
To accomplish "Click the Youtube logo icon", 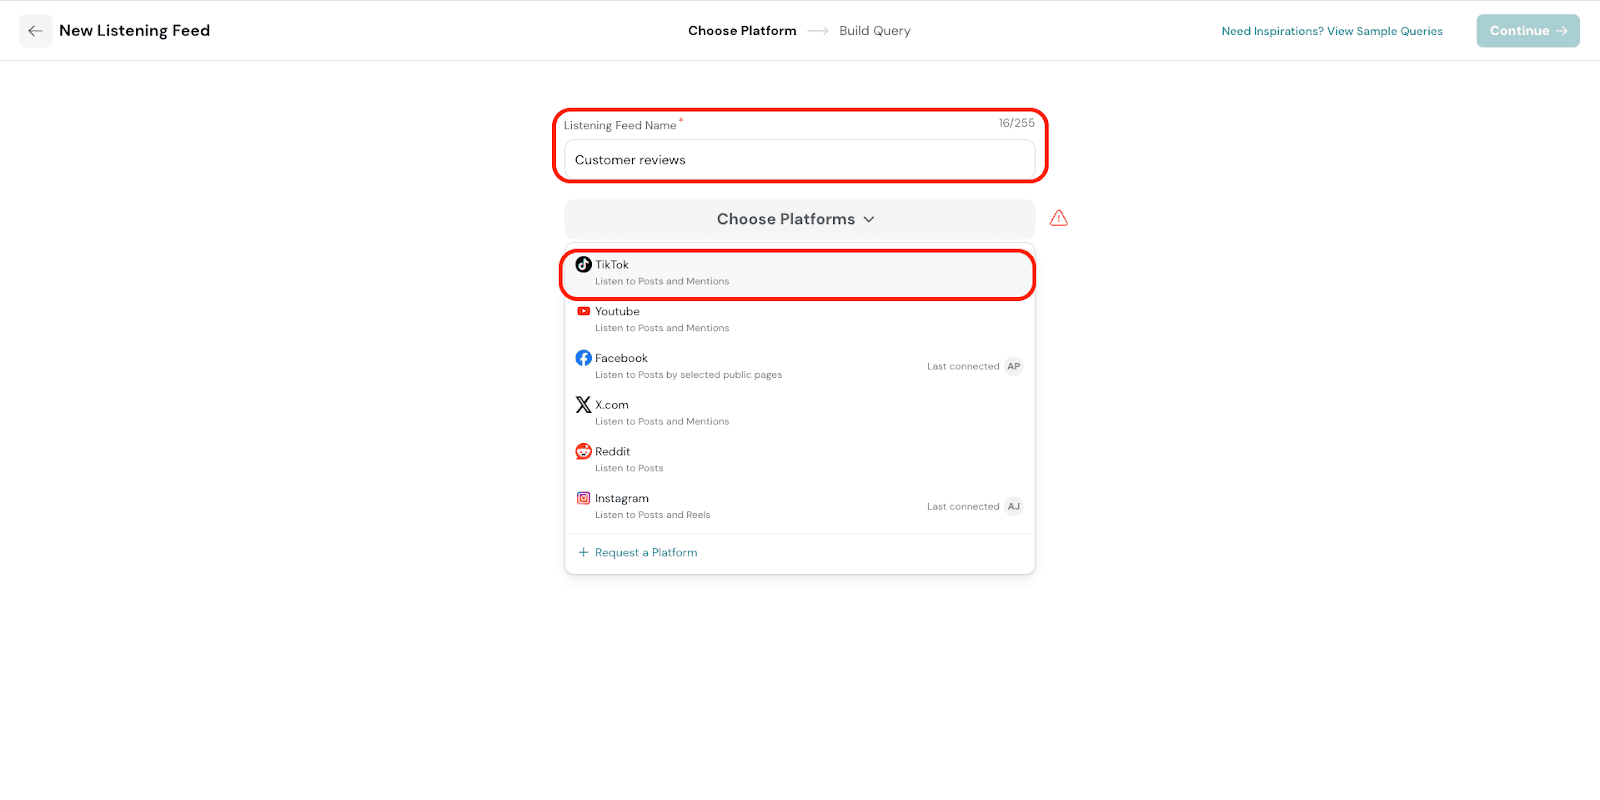I will pos(583,311).
